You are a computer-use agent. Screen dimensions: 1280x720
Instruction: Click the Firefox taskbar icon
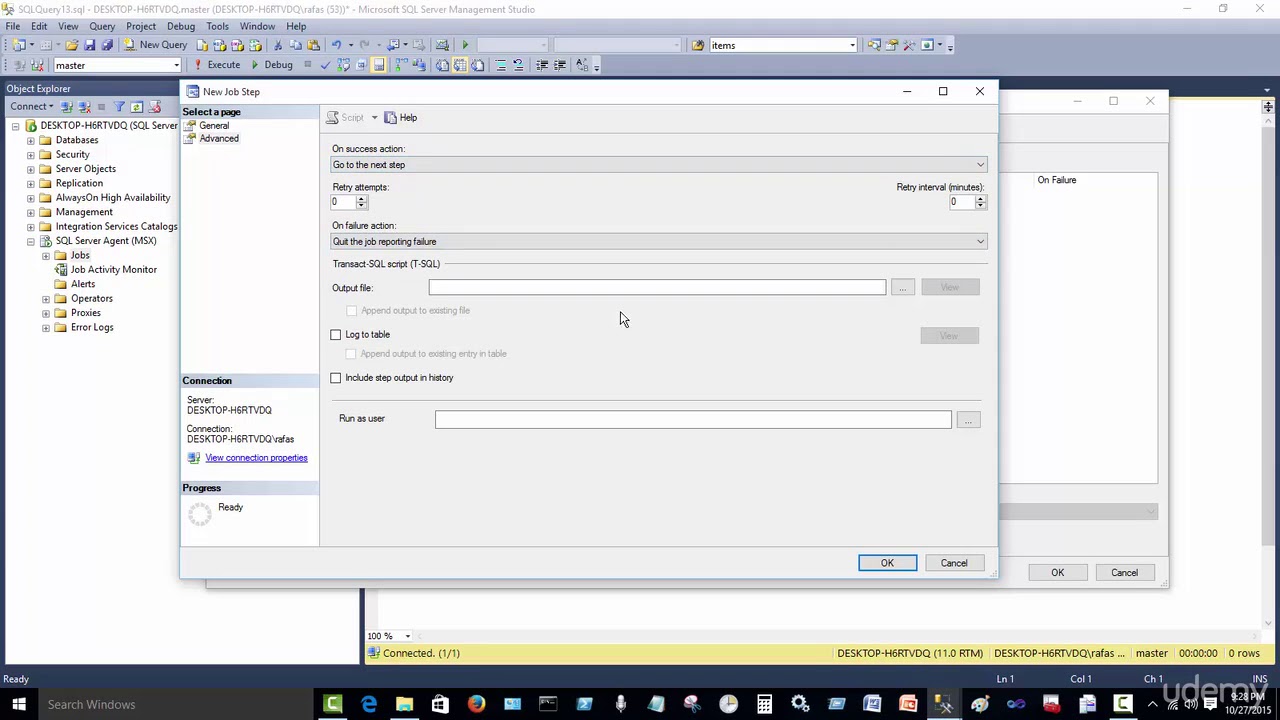476,704
